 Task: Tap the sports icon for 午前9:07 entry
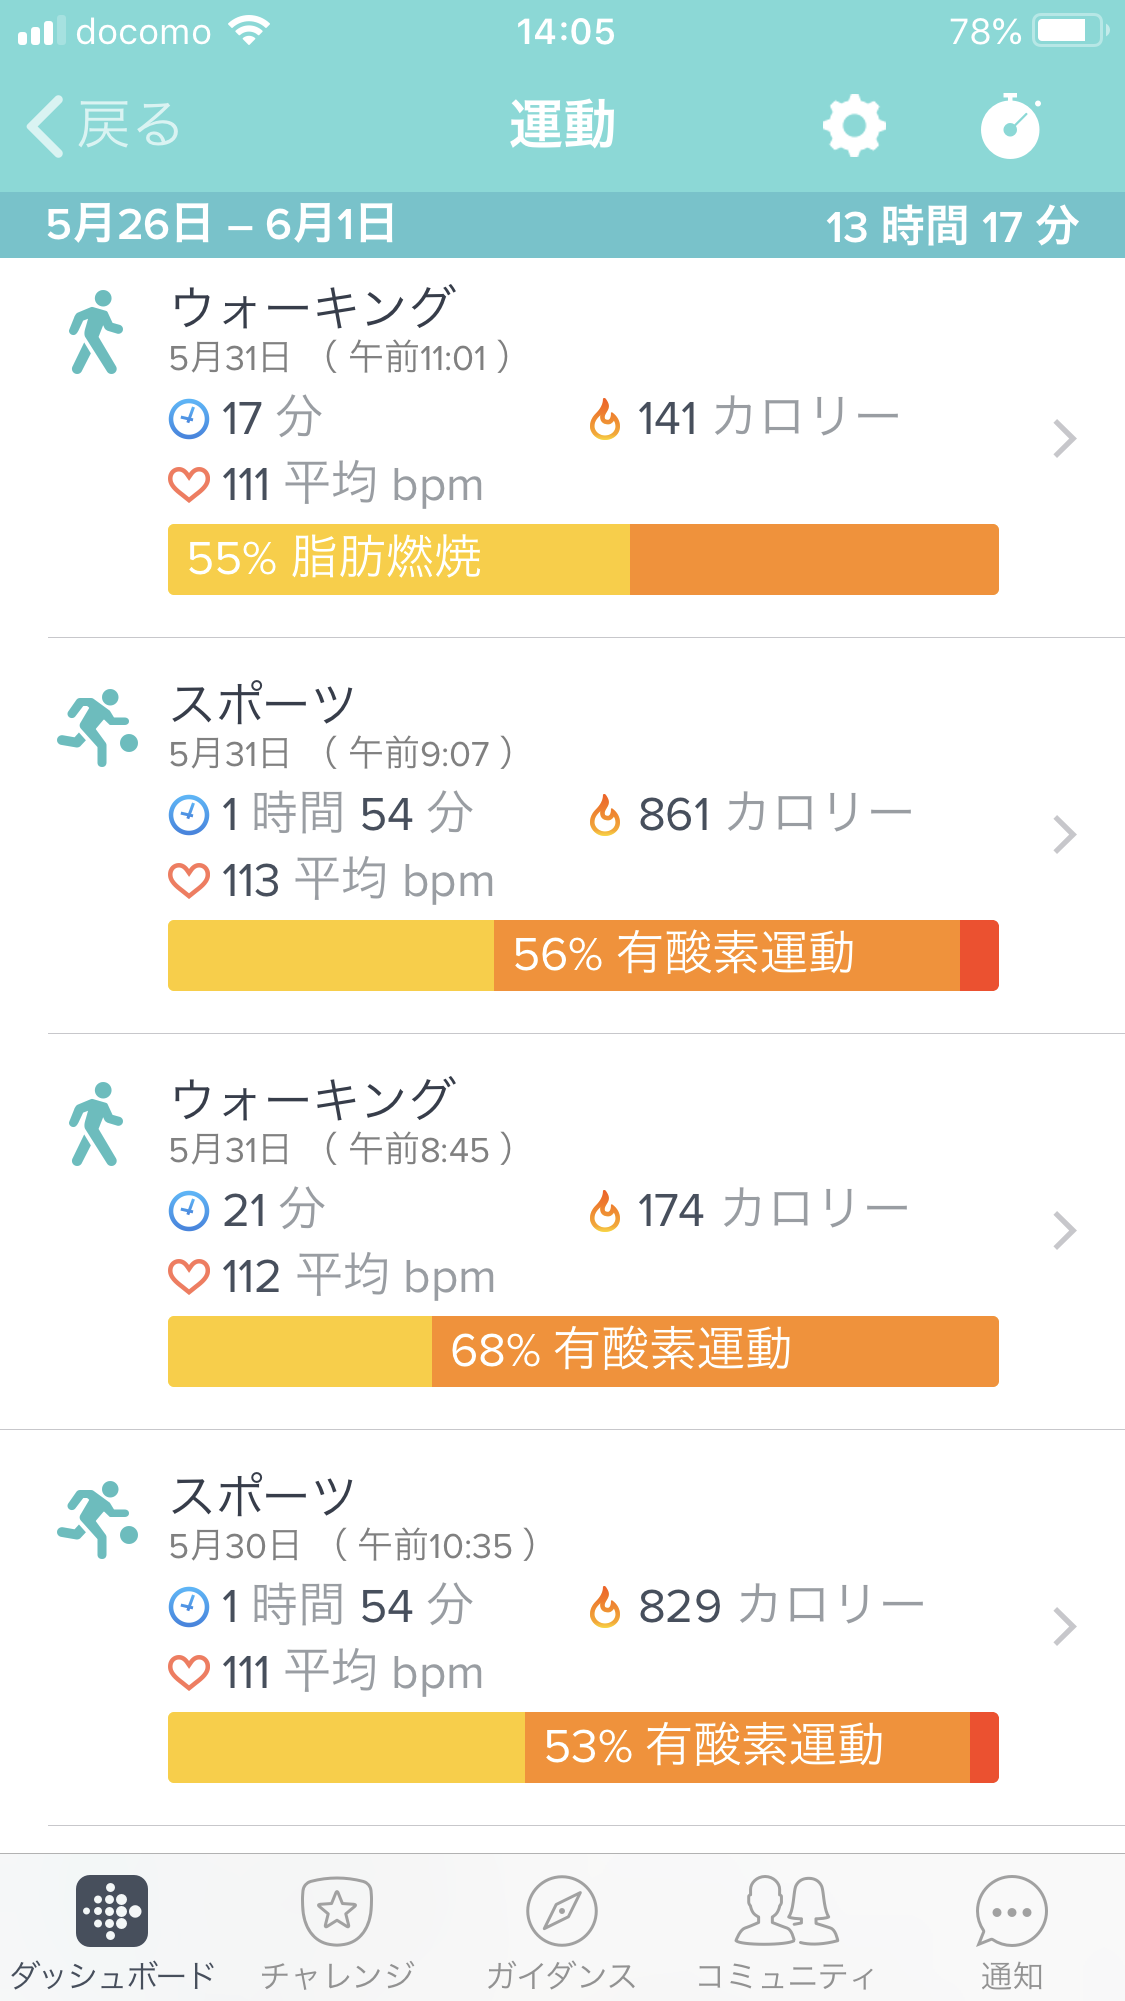point(97,728)
